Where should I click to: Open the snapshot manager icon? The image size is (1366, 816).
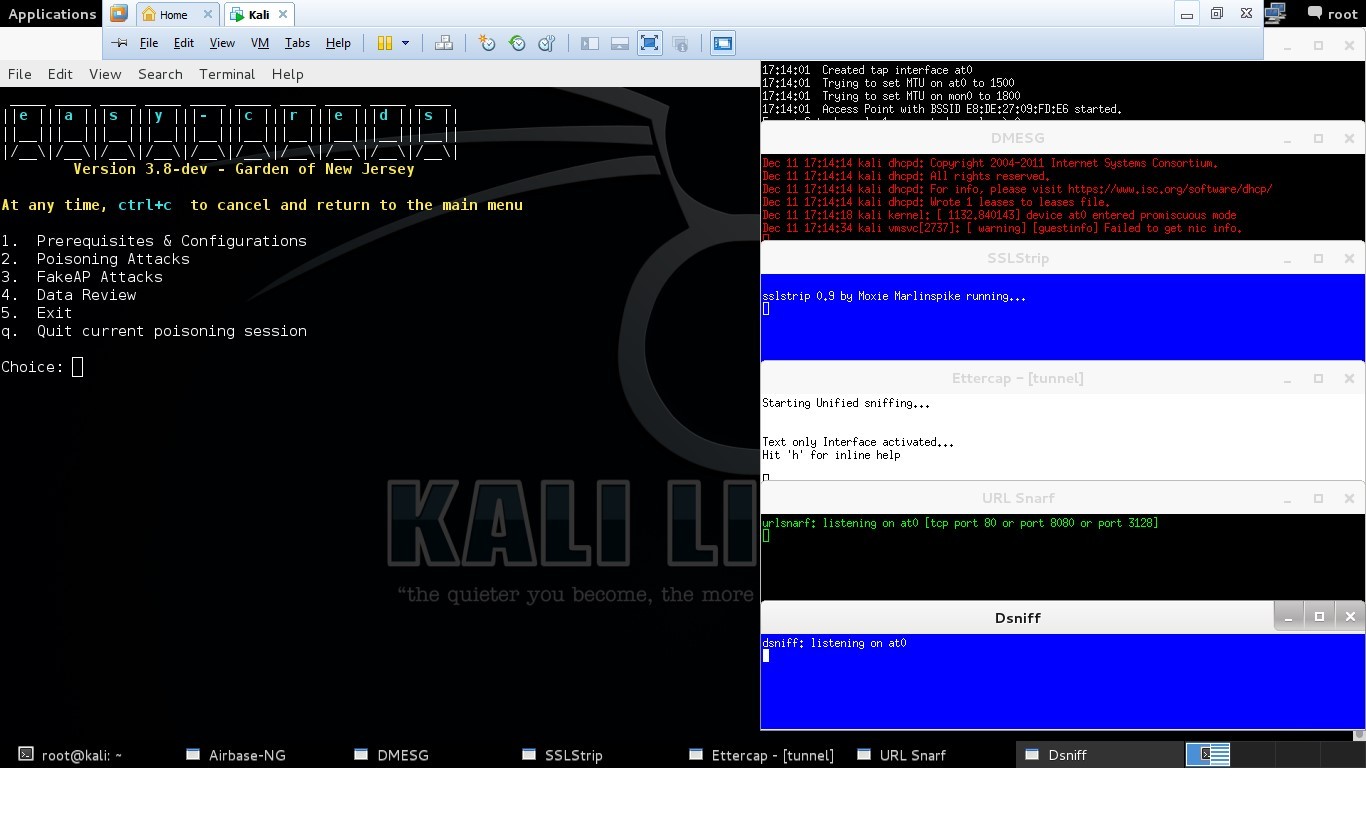pos(547,43)
